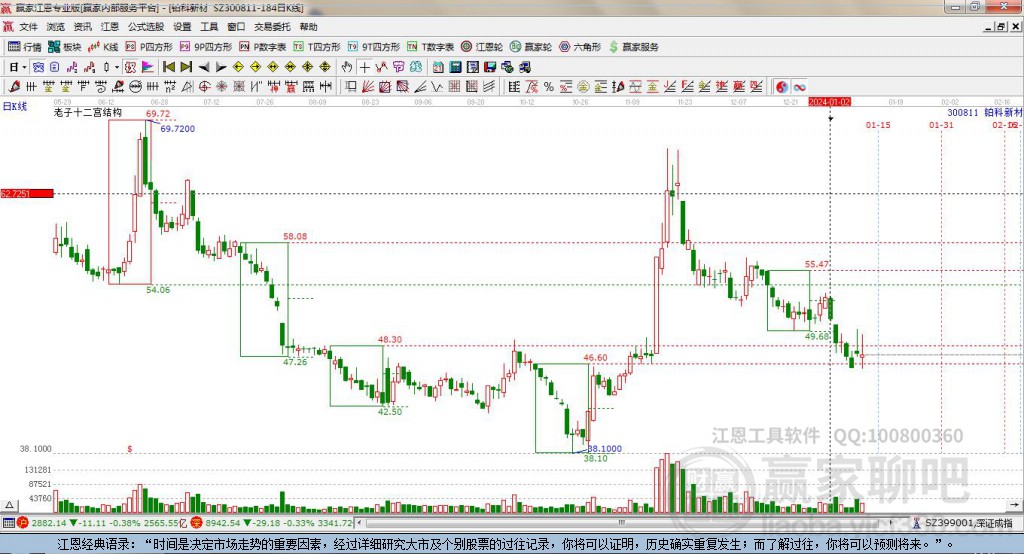Image resolution: width=1024 pixels, height=554 pixels.
Task: Click the 老子十二宫结构 indicator label
Action: (x=88, y=112)
